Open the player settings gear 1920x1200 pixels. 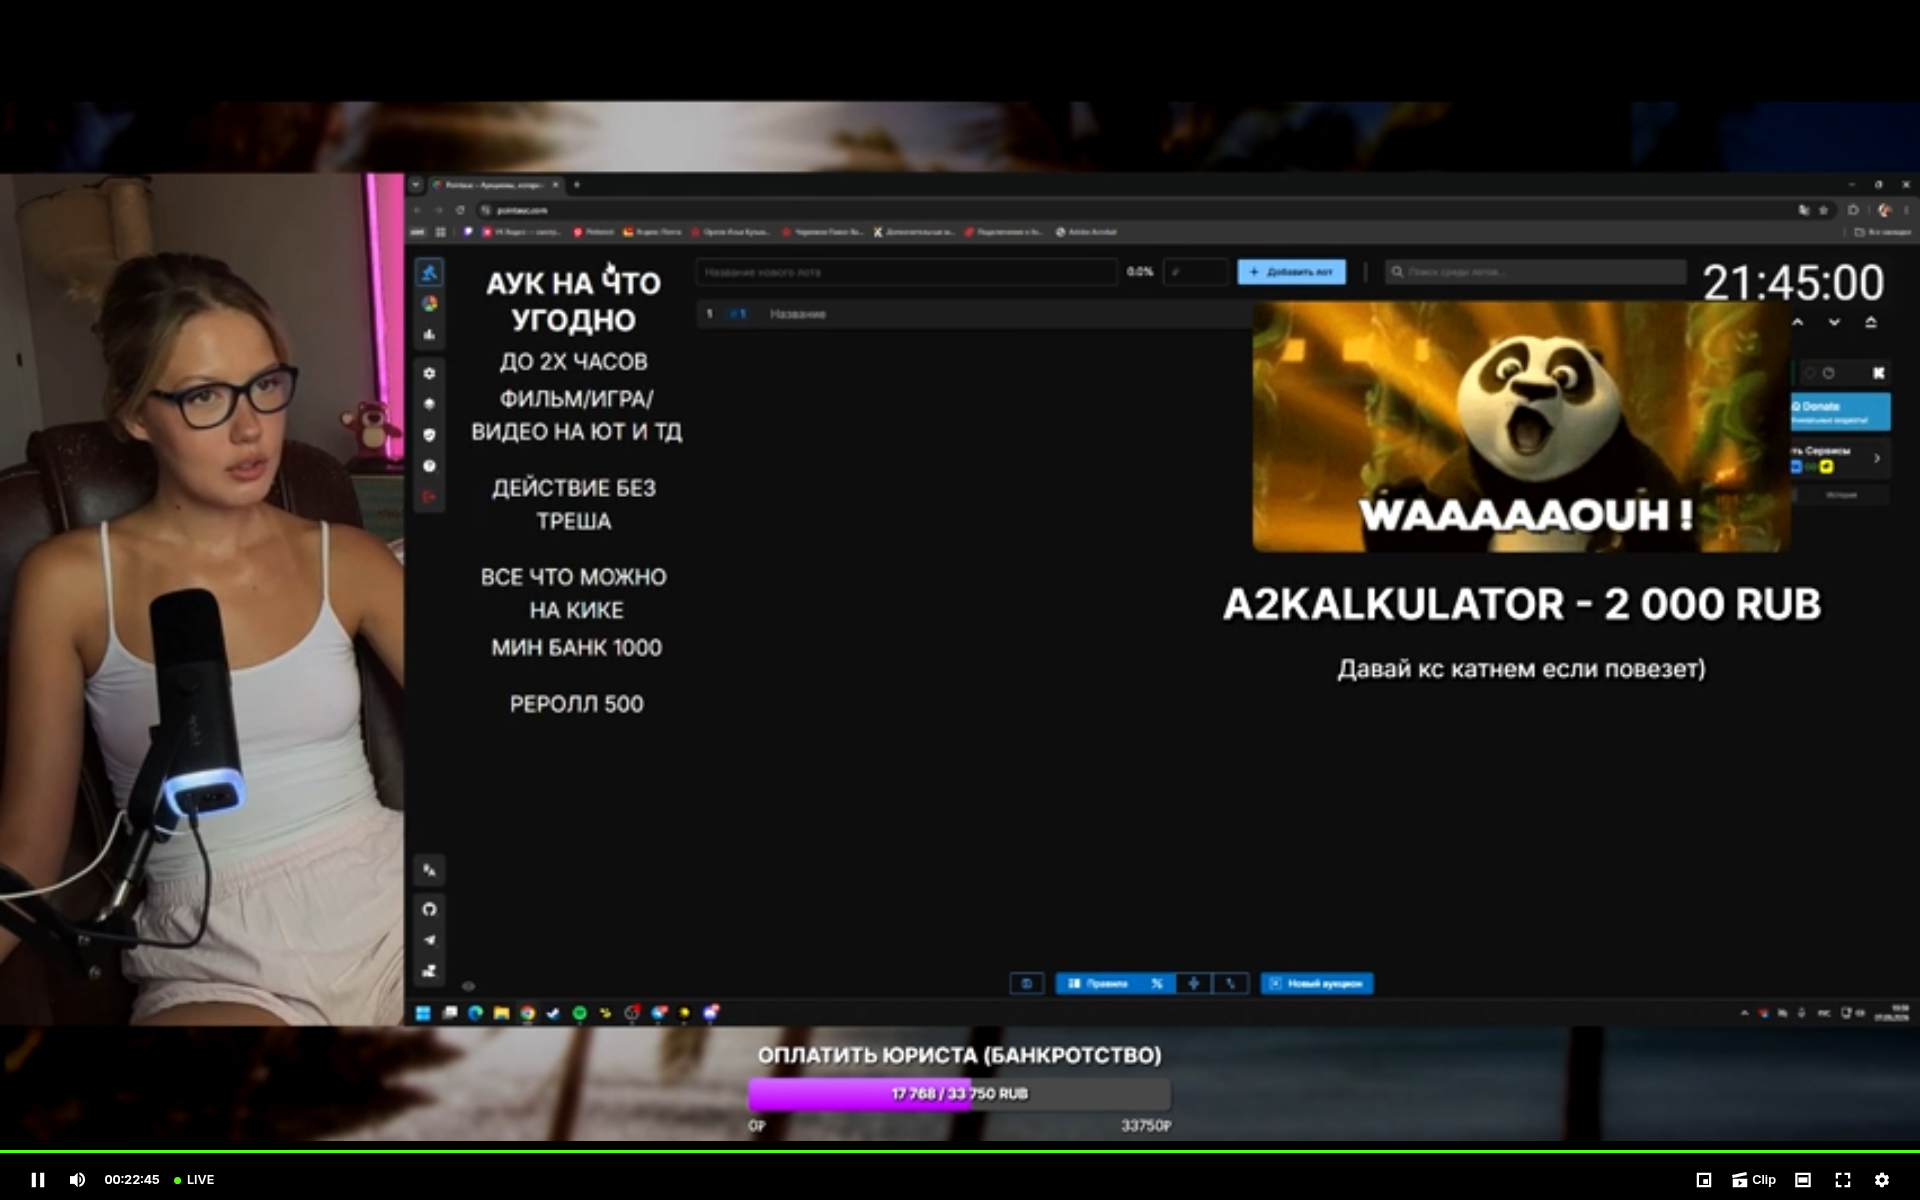pos(1881,1180)
